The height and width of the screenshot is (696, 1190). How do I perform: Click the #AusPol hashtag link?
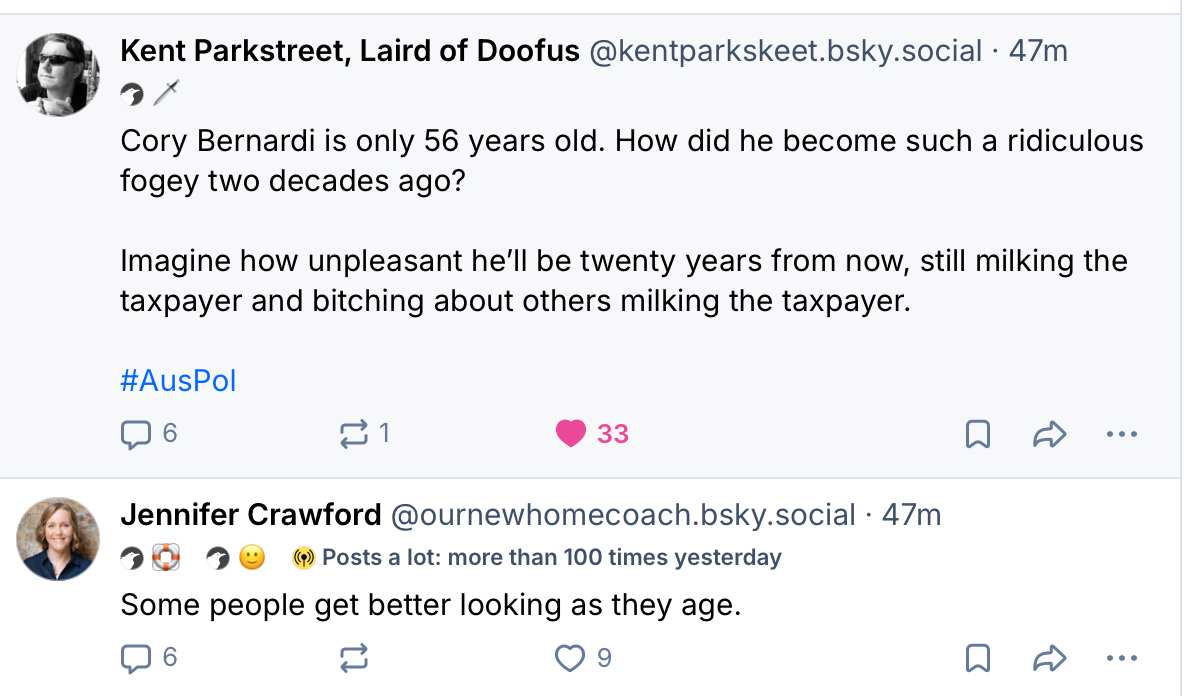coord(178,381)
